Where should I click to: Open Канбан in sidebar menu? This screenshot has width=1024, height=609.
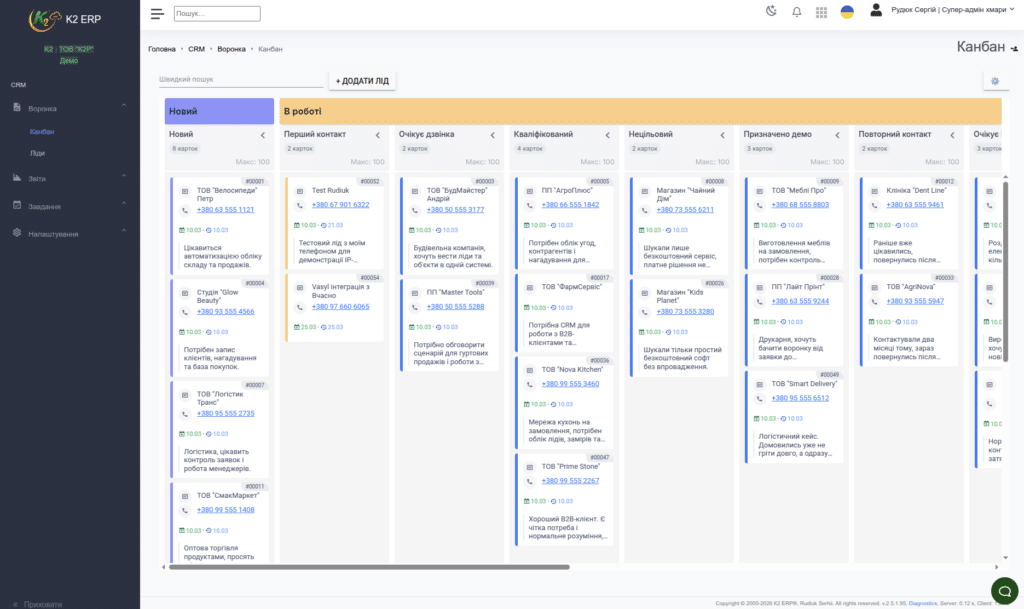pyautogui.click(x=42, y=132)
